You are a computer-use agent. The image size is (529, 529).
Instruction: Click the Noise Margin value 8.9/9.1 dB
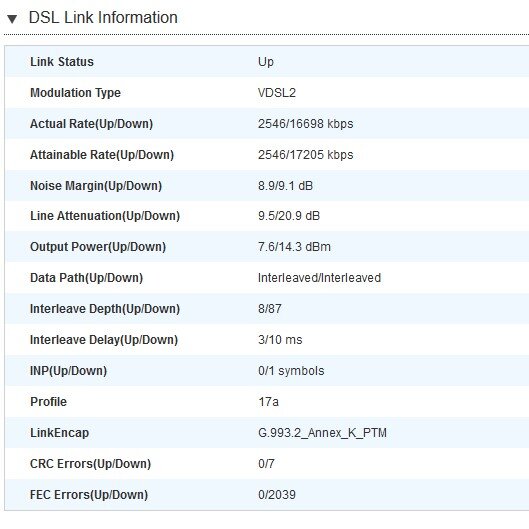point(285,186)
